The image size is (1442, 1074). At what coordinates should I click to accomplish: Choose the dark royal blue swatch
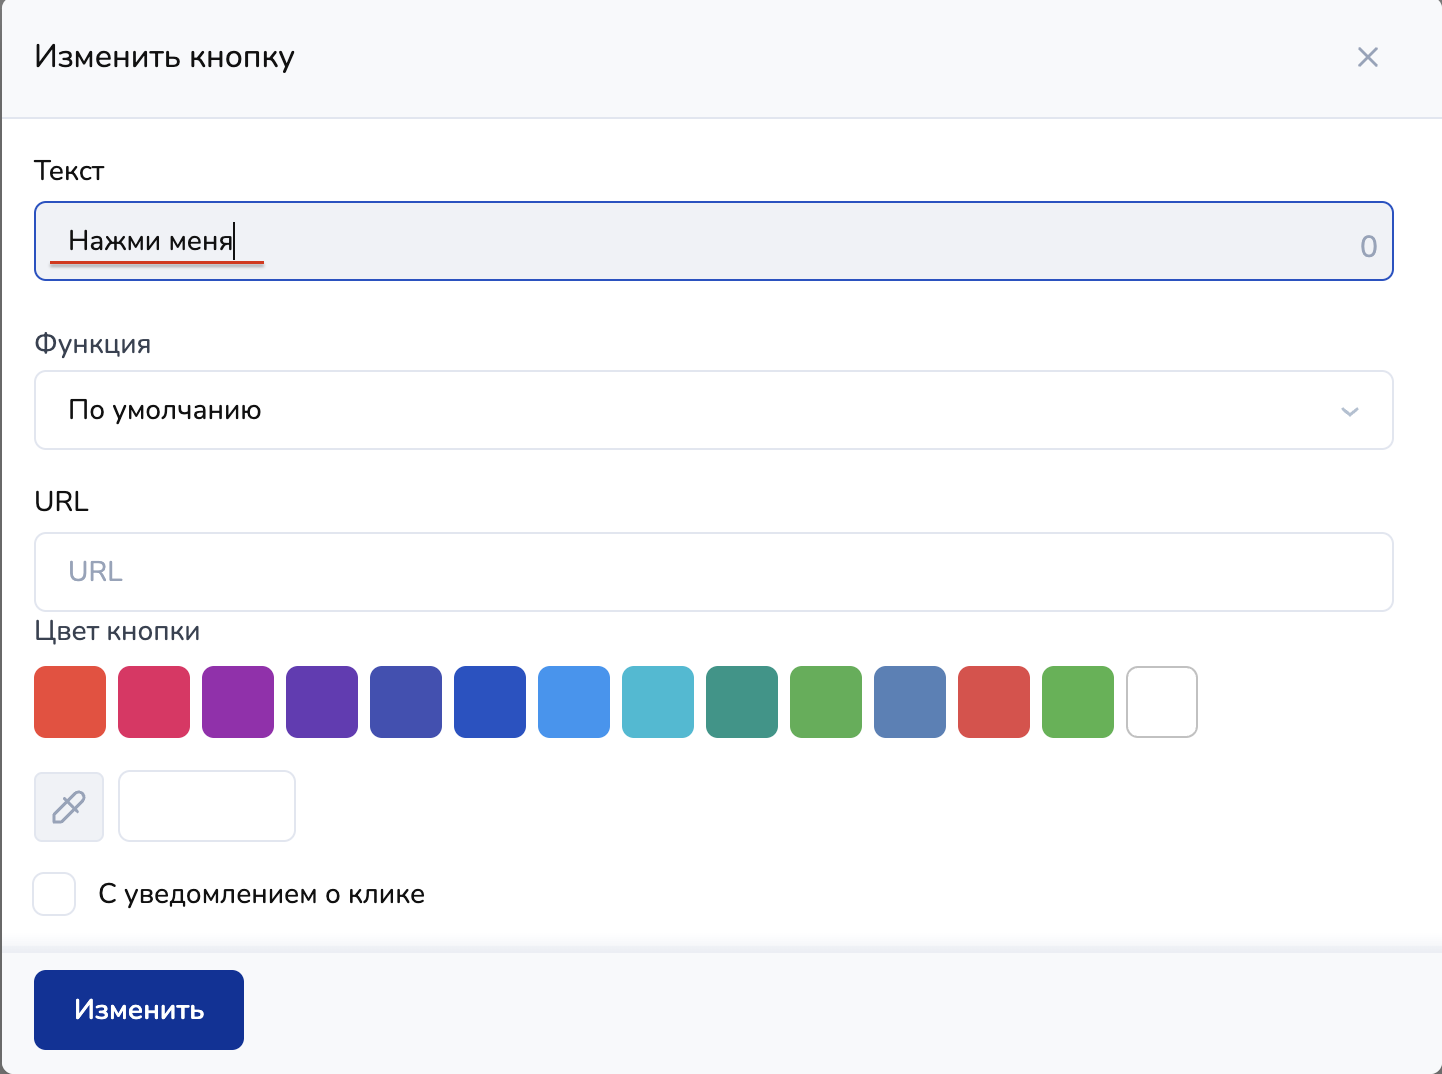coord(490,702)
